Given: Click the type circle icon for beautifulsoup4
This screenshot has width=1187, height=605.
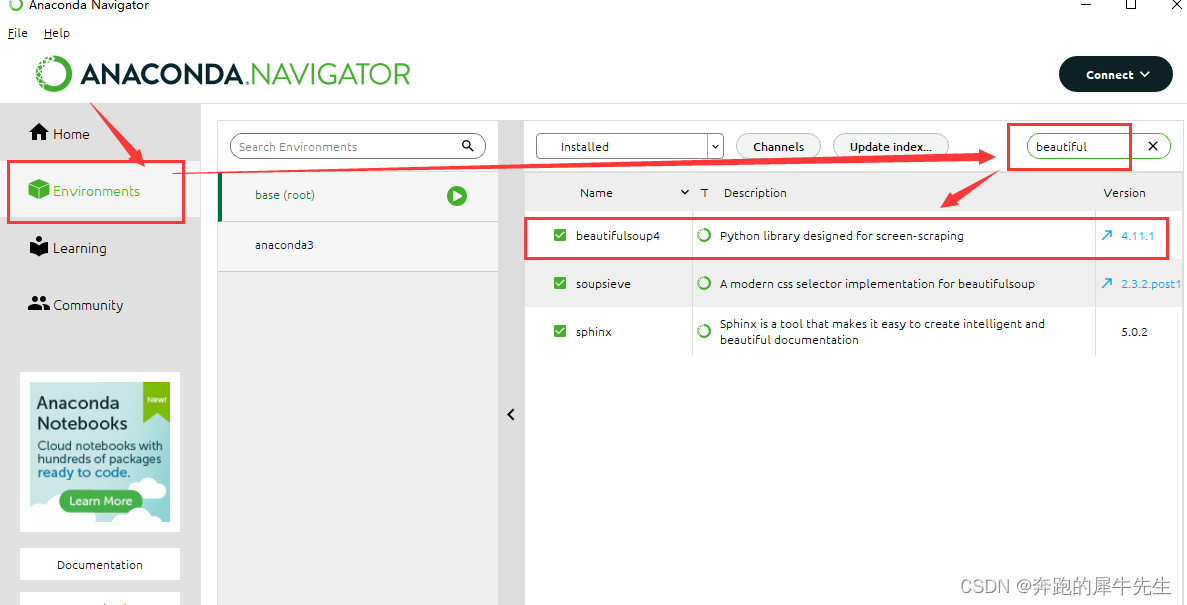Looking at the screenshot, I should pyautogui.click(x=704, y=235).
